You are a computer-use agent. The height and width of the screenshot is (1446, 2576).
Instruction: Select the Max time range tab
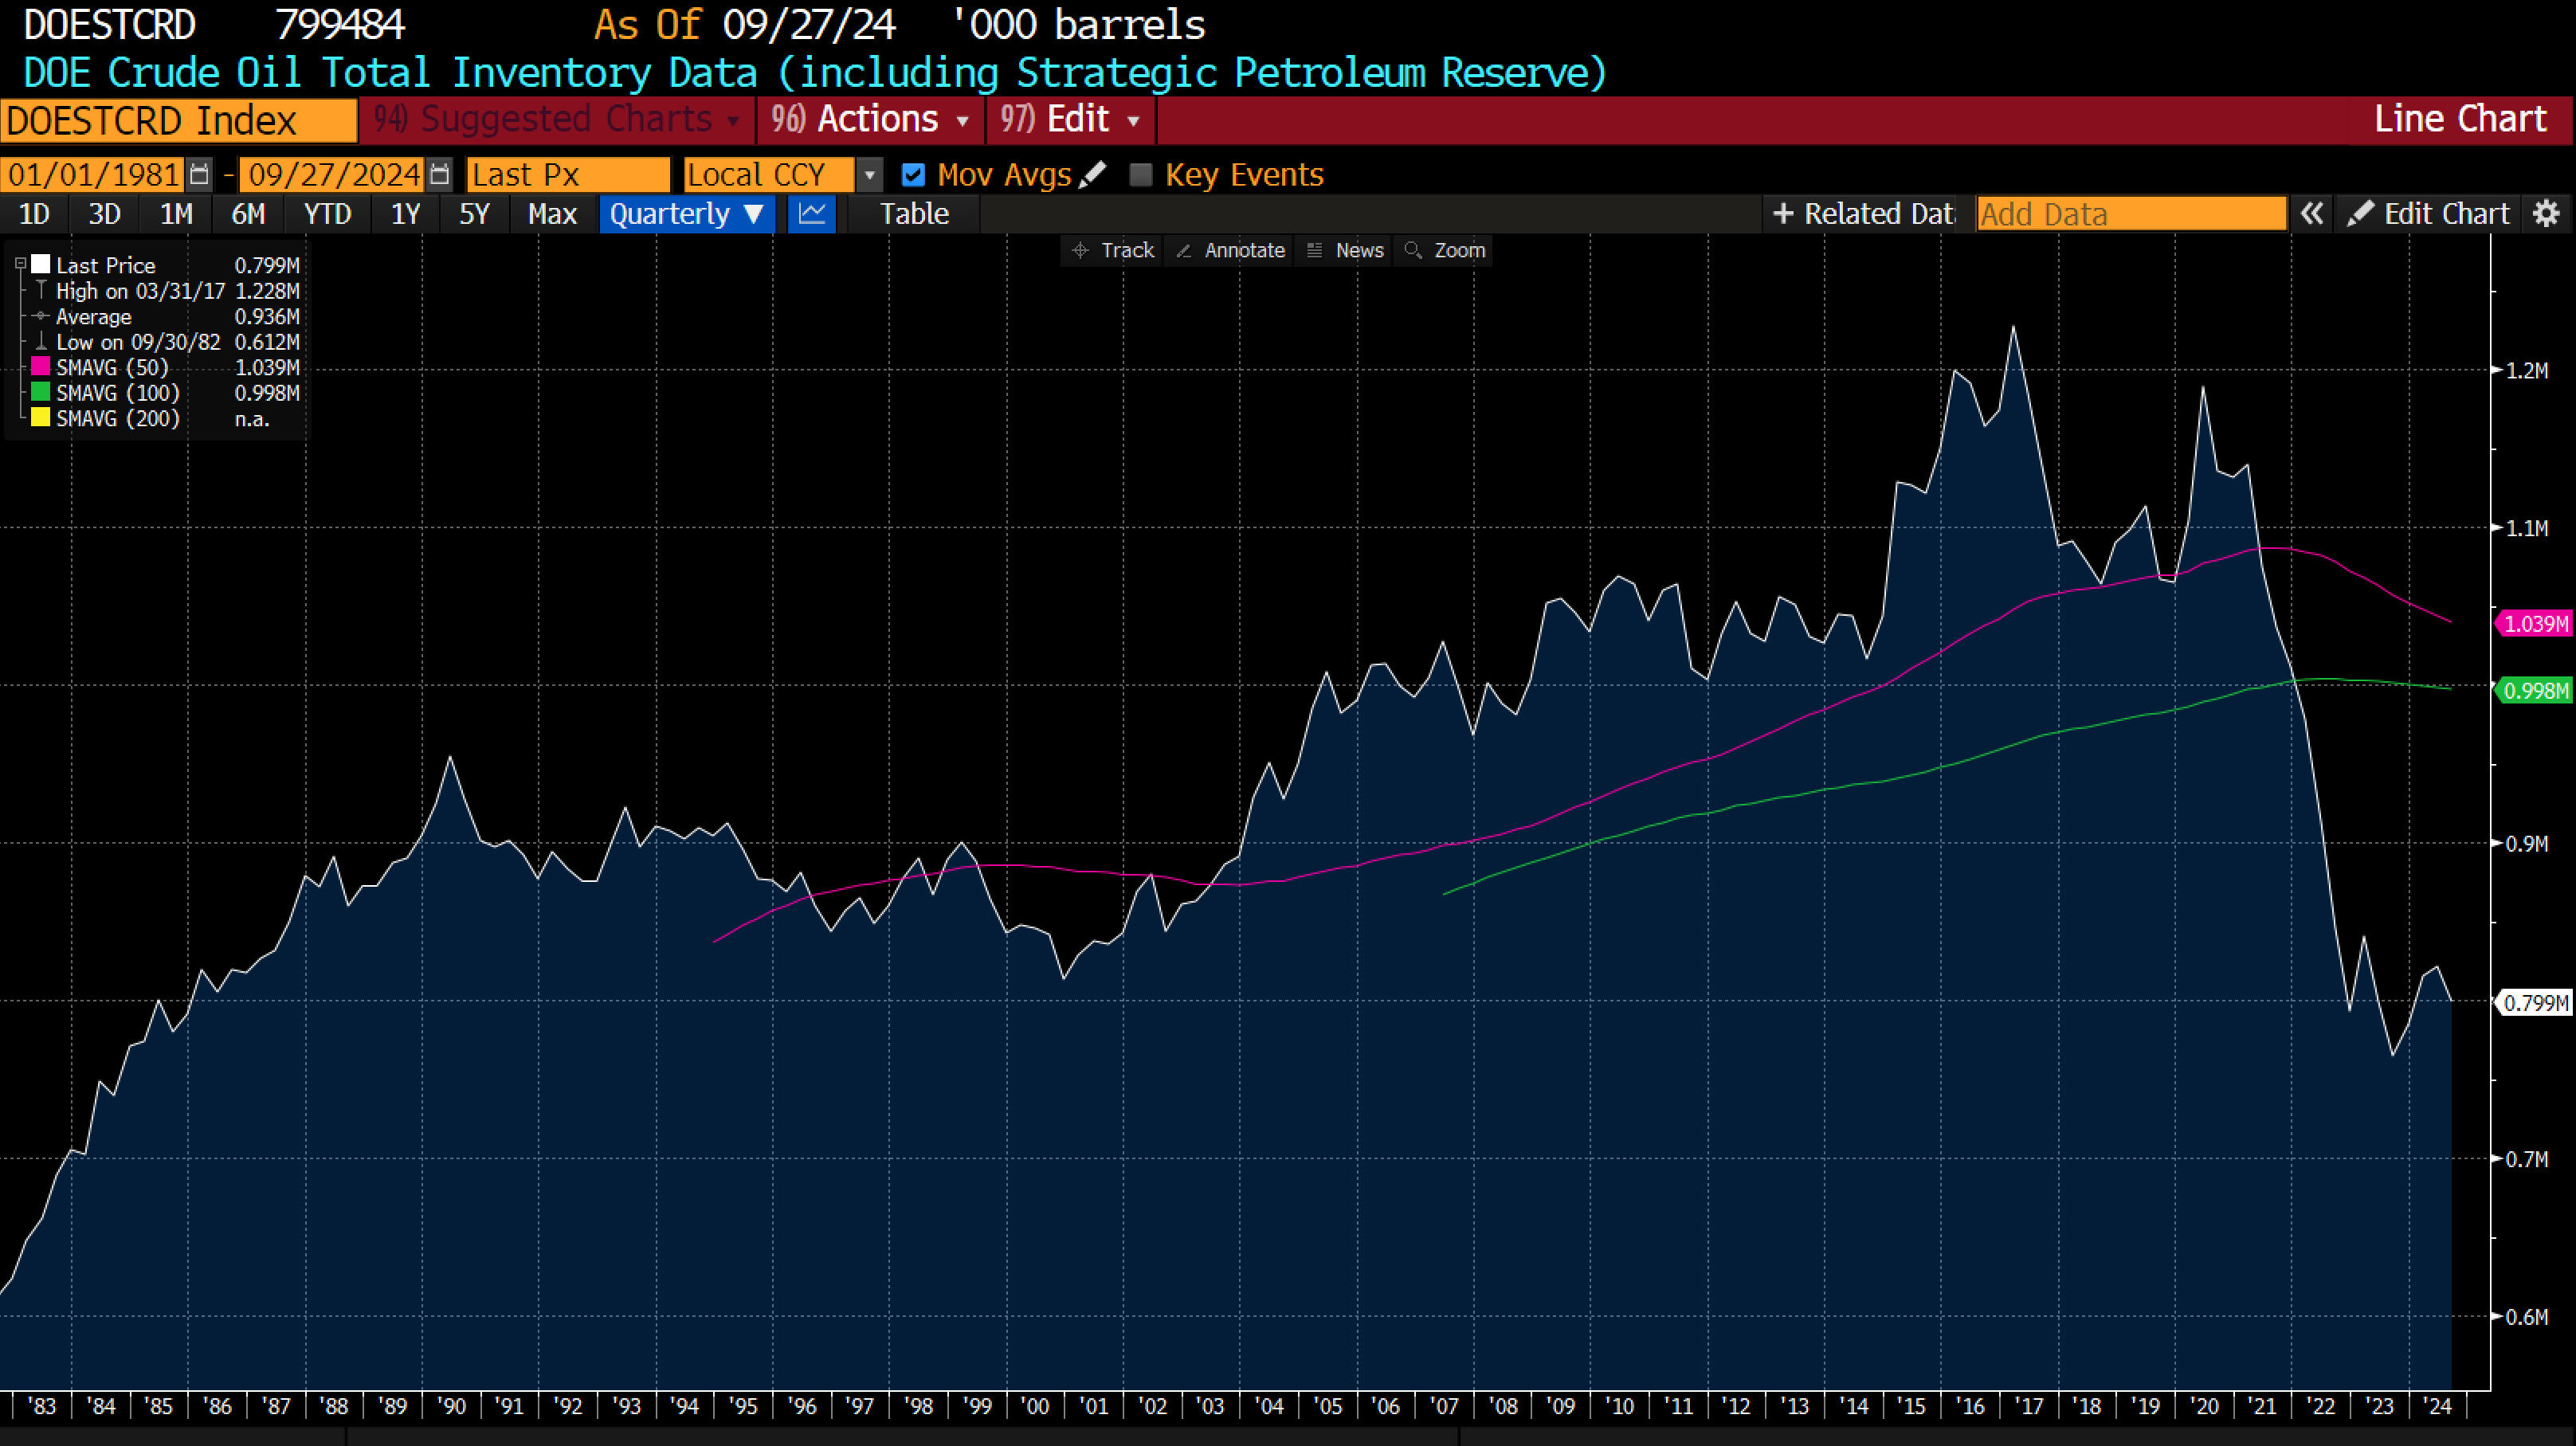coord(552,214)
